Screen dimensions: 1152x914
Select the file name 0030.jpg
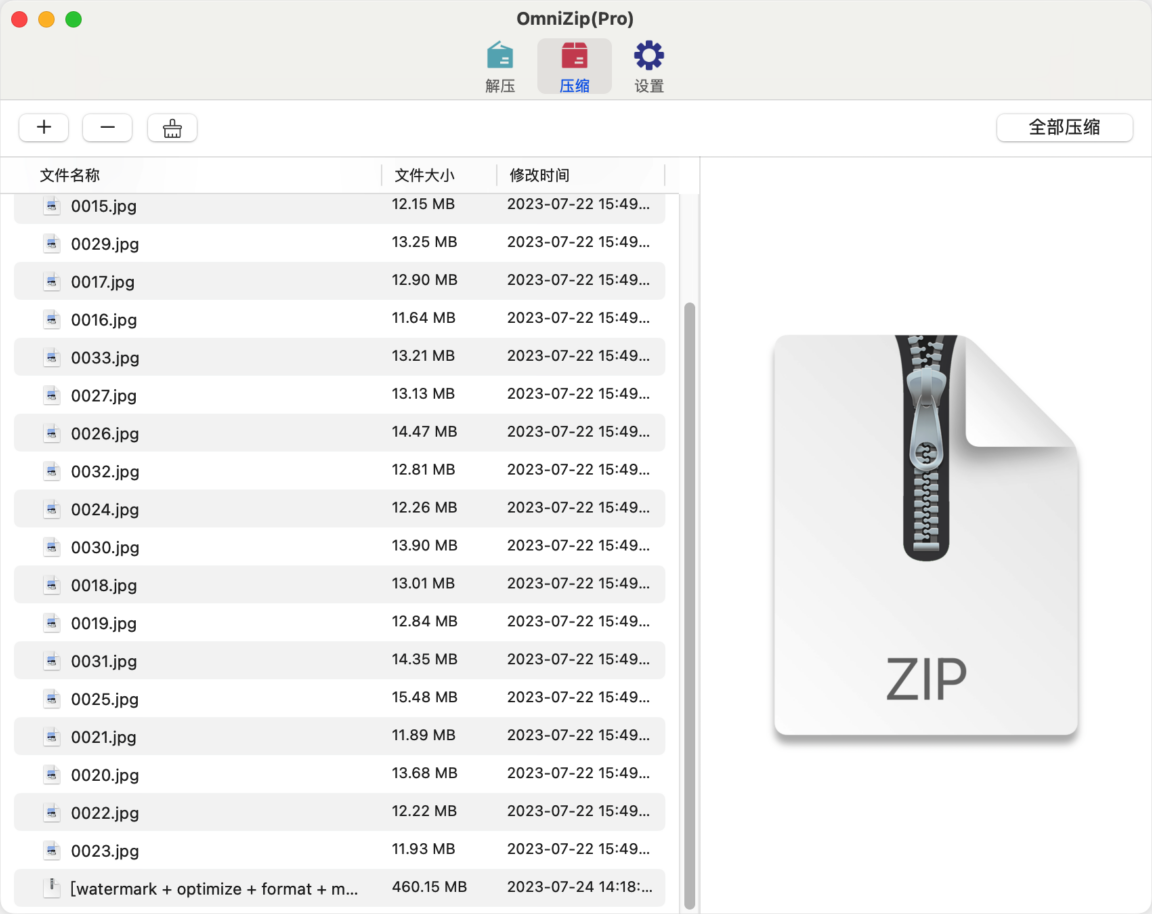click(x=105, y=548)
